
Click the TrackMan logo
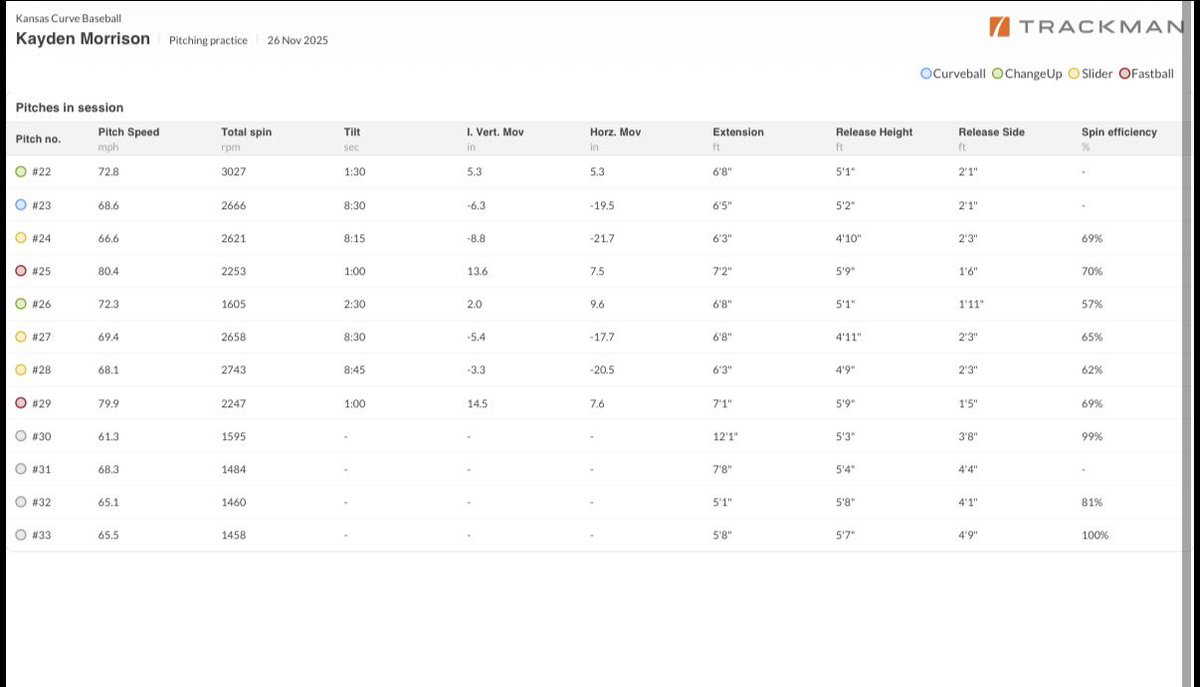coord(1087,27)
